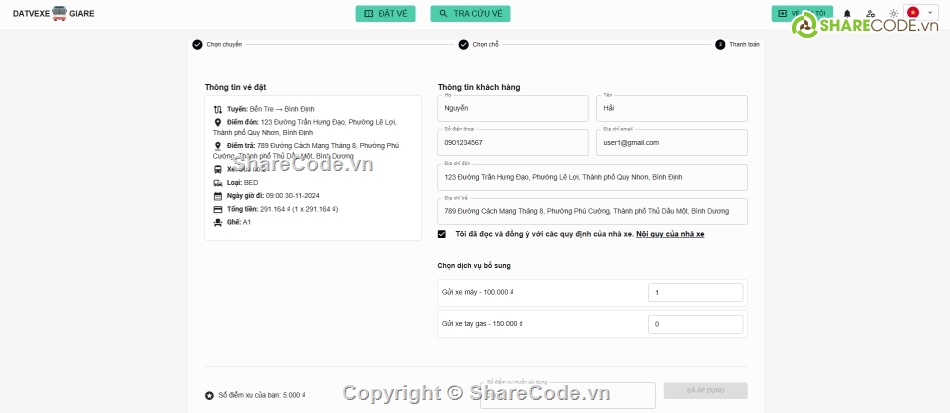The image size is (950, 413).
Task: Click the Gửi xe máy quantity field
Action: click(x=696, y=292)
